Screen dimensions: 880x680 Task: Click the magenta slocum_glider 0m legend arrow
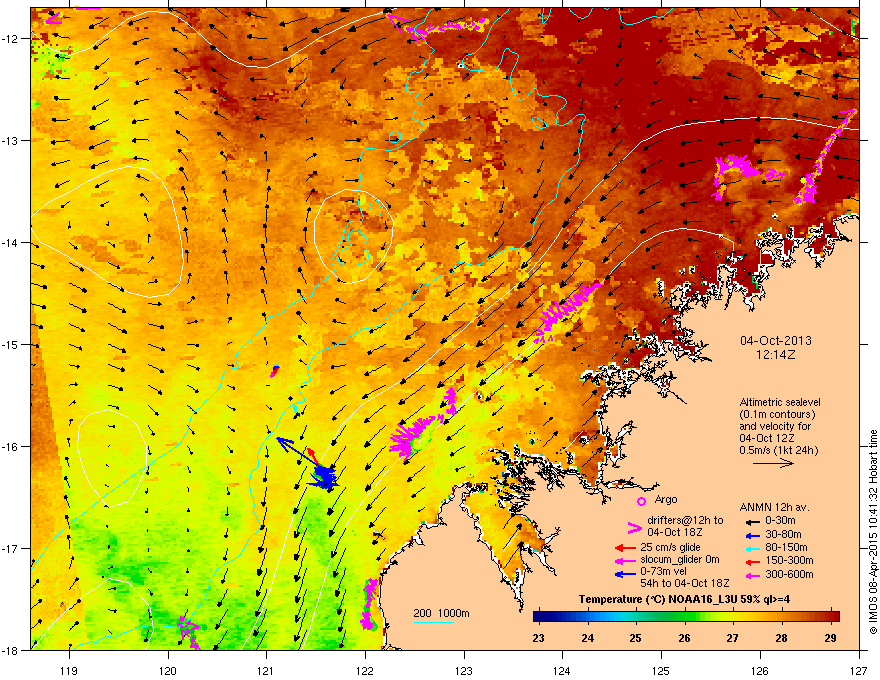[x=625, y=560]
